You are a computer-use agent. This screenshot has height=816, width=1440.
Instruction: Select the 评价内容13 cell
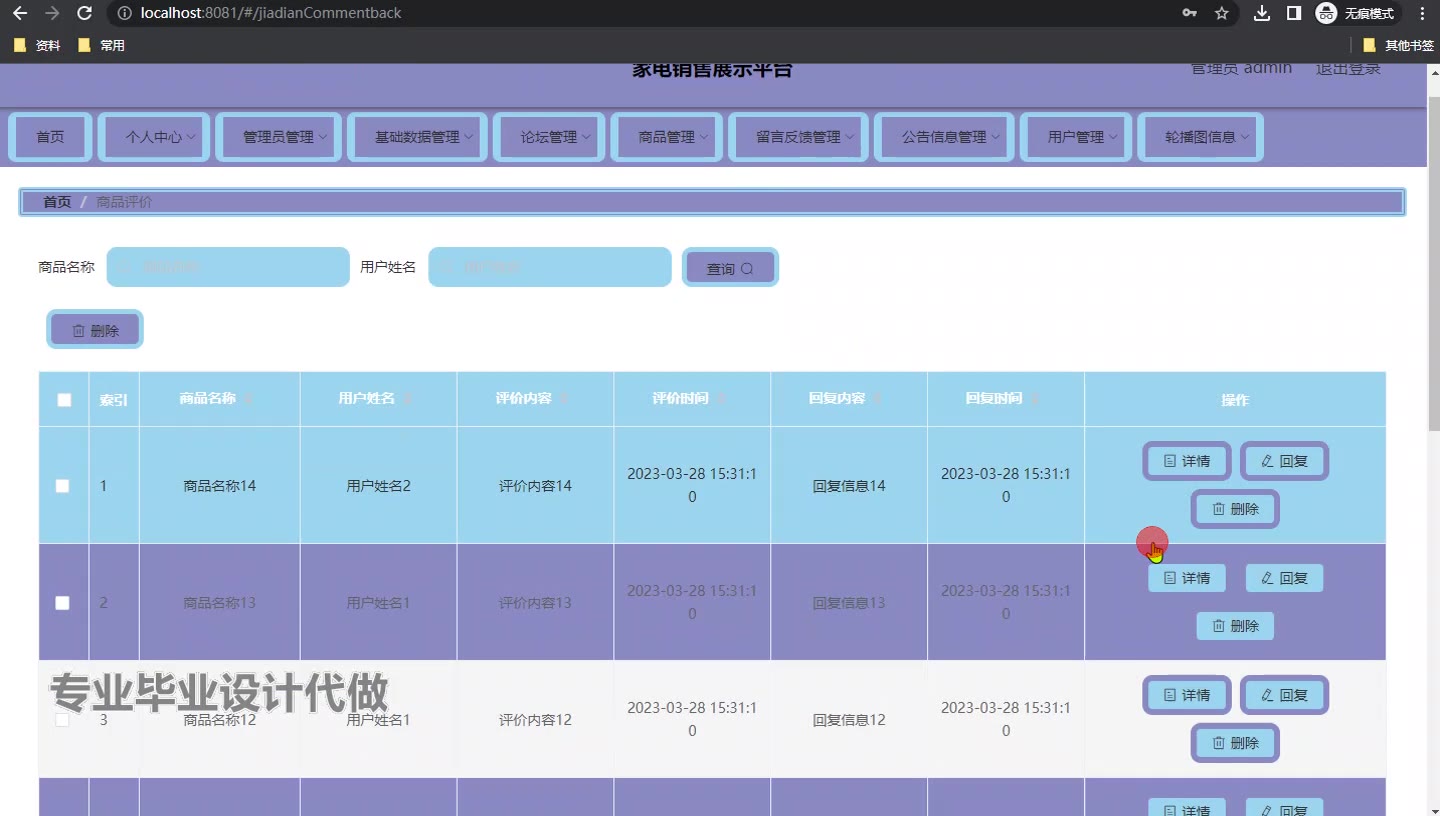(535, 603)
